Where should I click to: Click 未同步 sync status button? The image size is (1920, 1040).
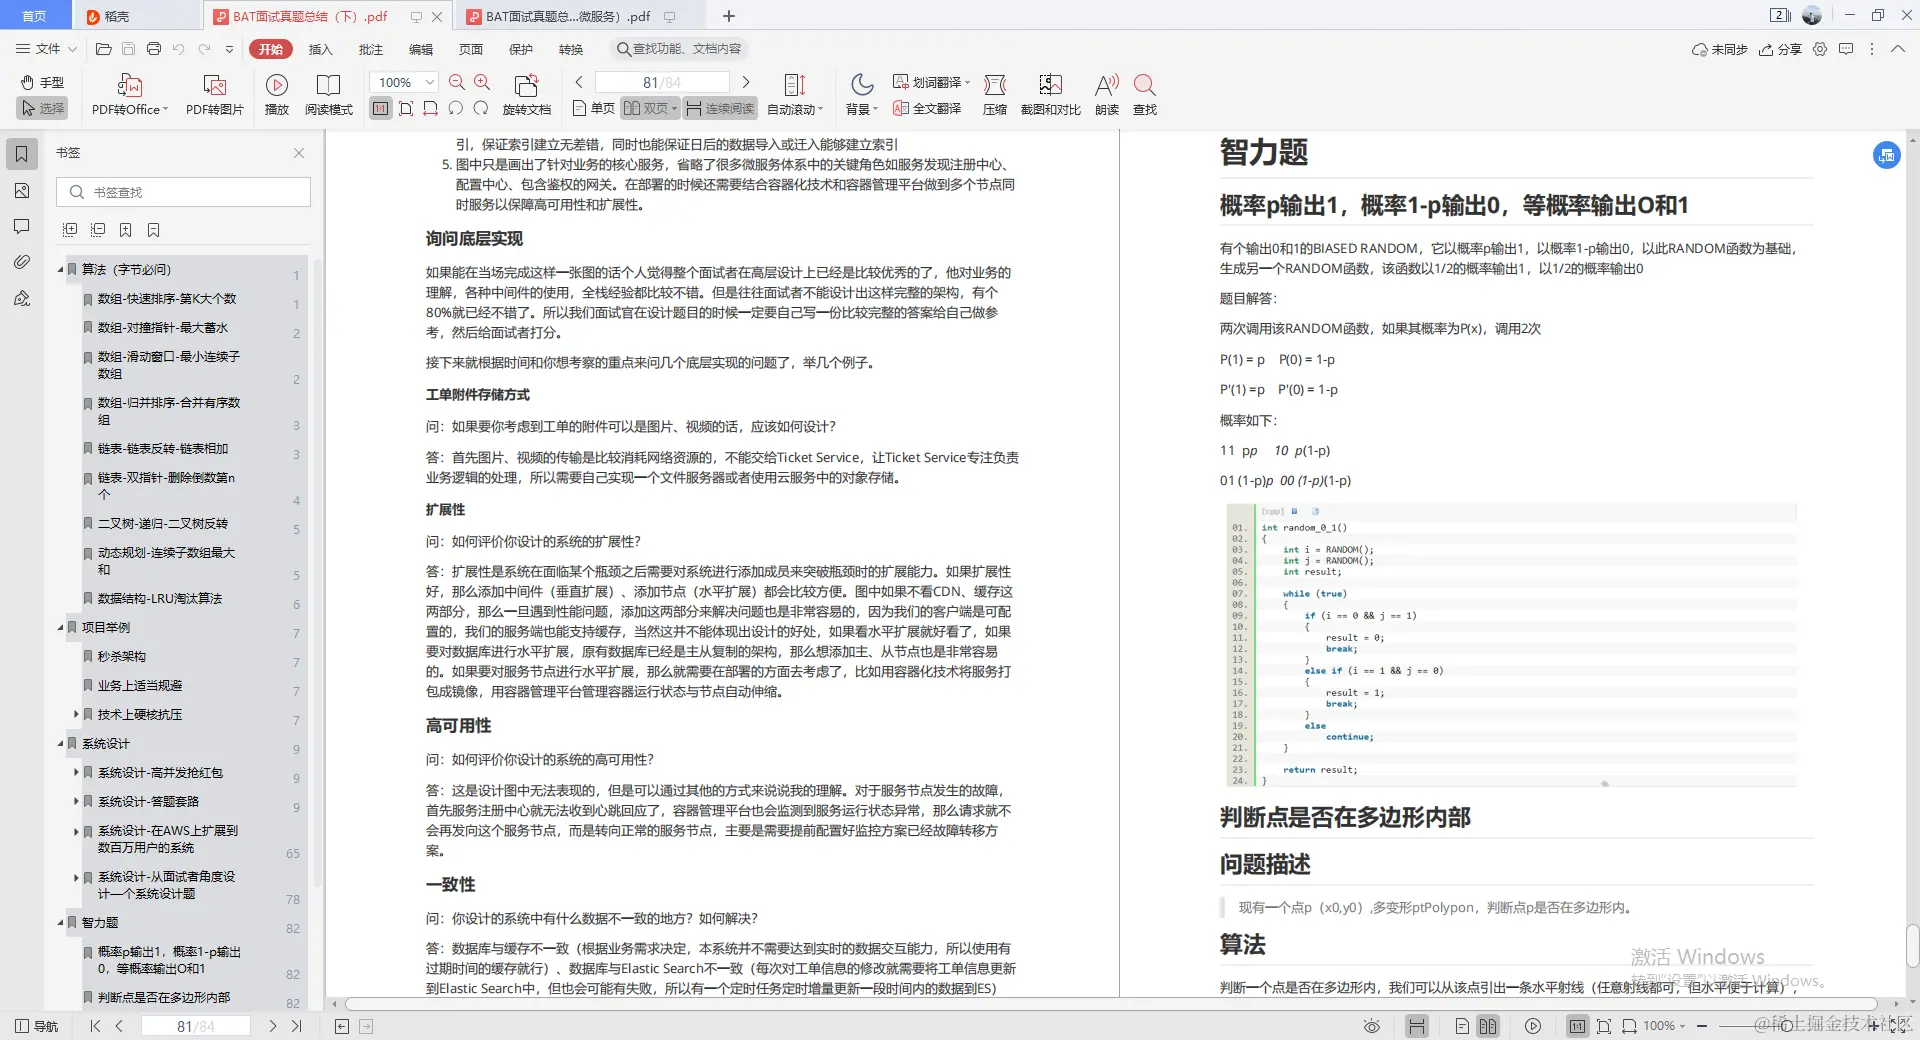click(x=1719, y=49)
